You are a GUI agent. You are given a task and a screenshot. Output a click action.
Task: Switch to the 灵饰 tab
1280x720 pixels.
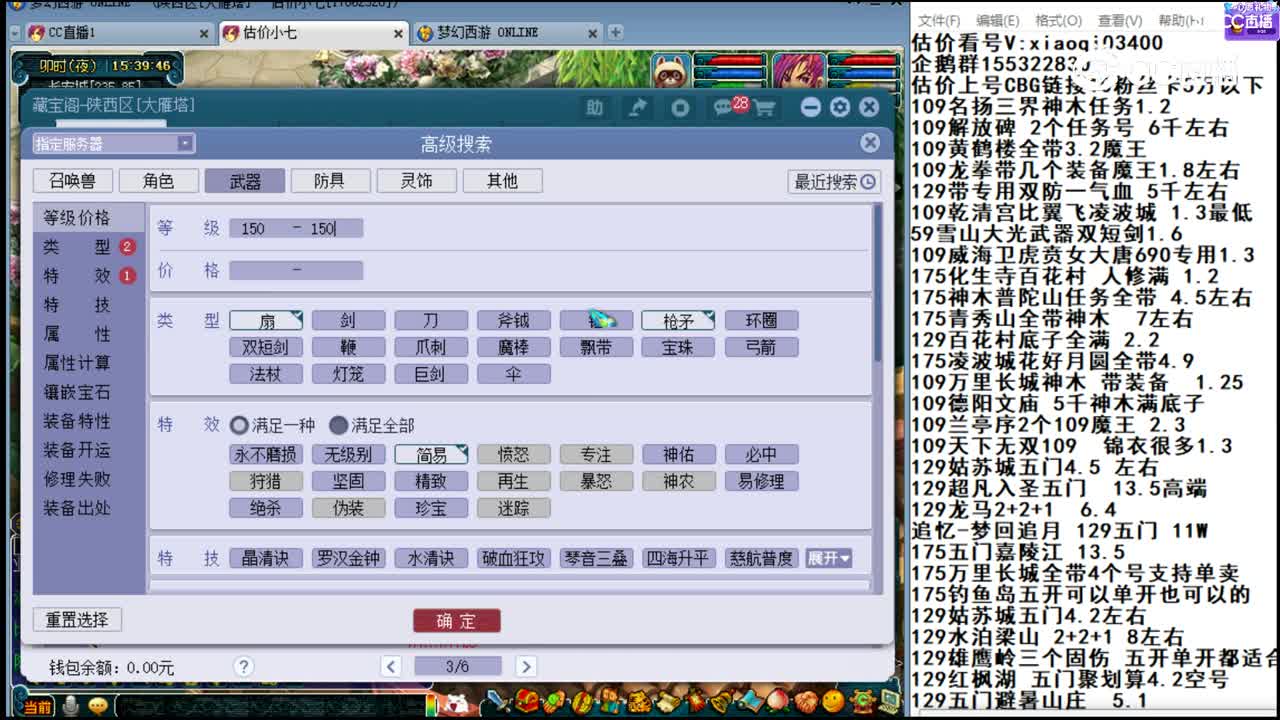416,181
